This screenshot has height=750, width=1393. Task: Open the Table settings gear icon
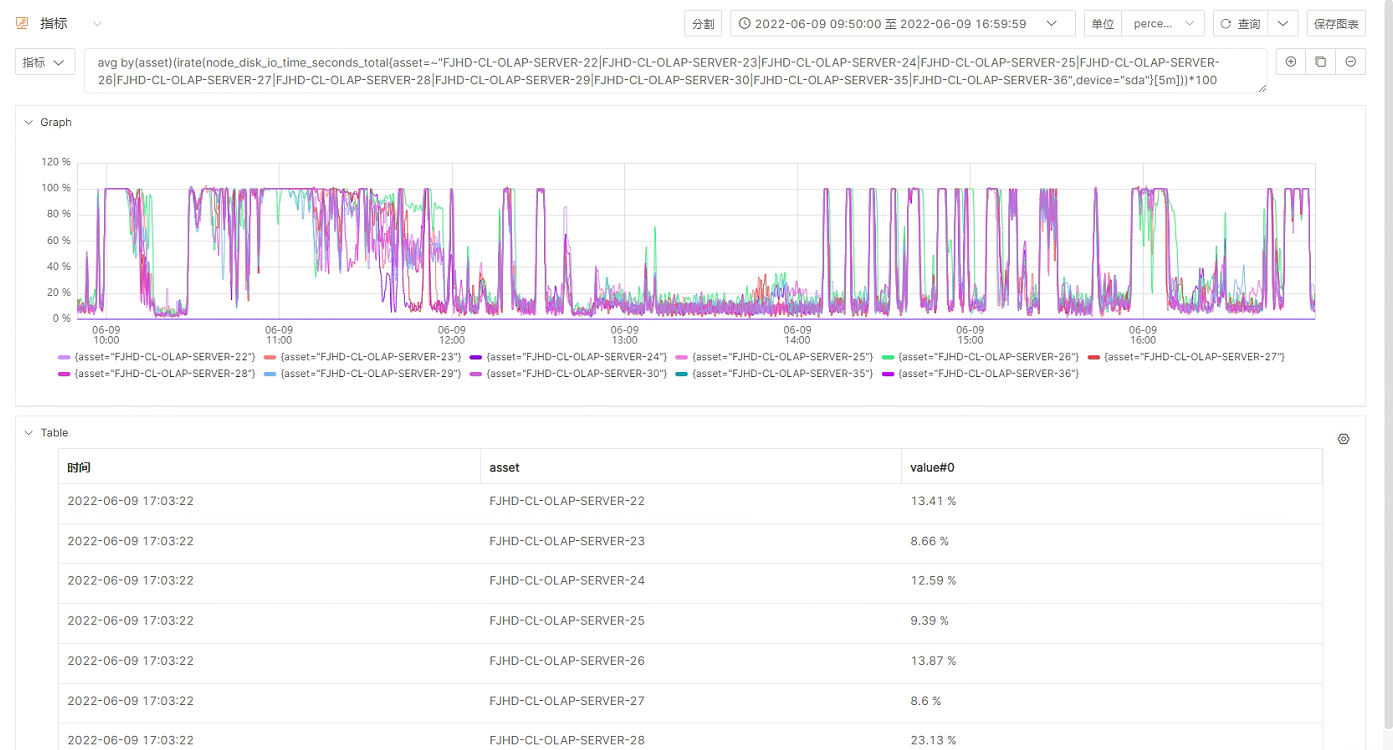(1343, 439)
